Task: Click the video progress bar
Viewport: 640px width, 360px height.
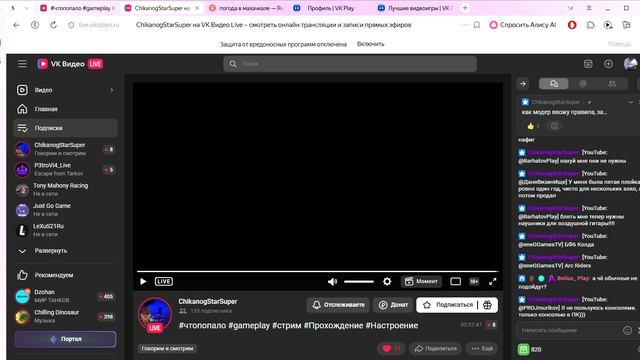Action: point(318,271)
